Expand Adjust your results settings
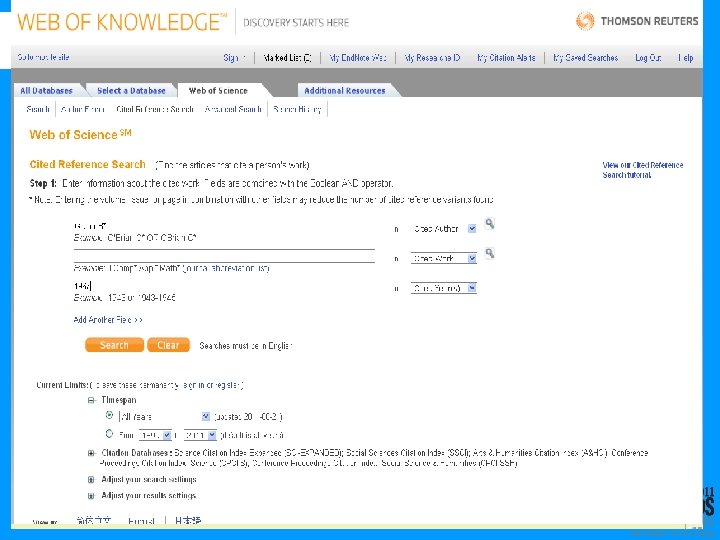 91,496
